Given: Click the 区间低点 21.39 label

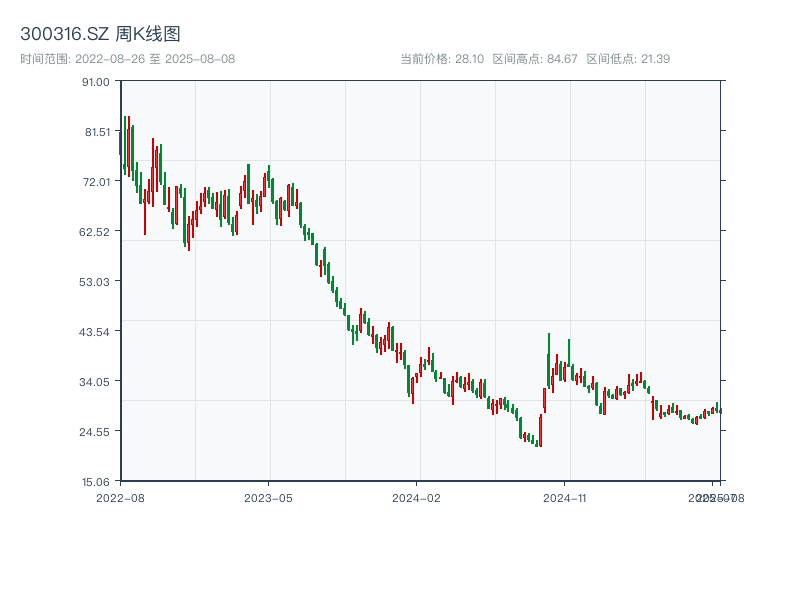Looking at the screenshot, I should click(628, 59).
